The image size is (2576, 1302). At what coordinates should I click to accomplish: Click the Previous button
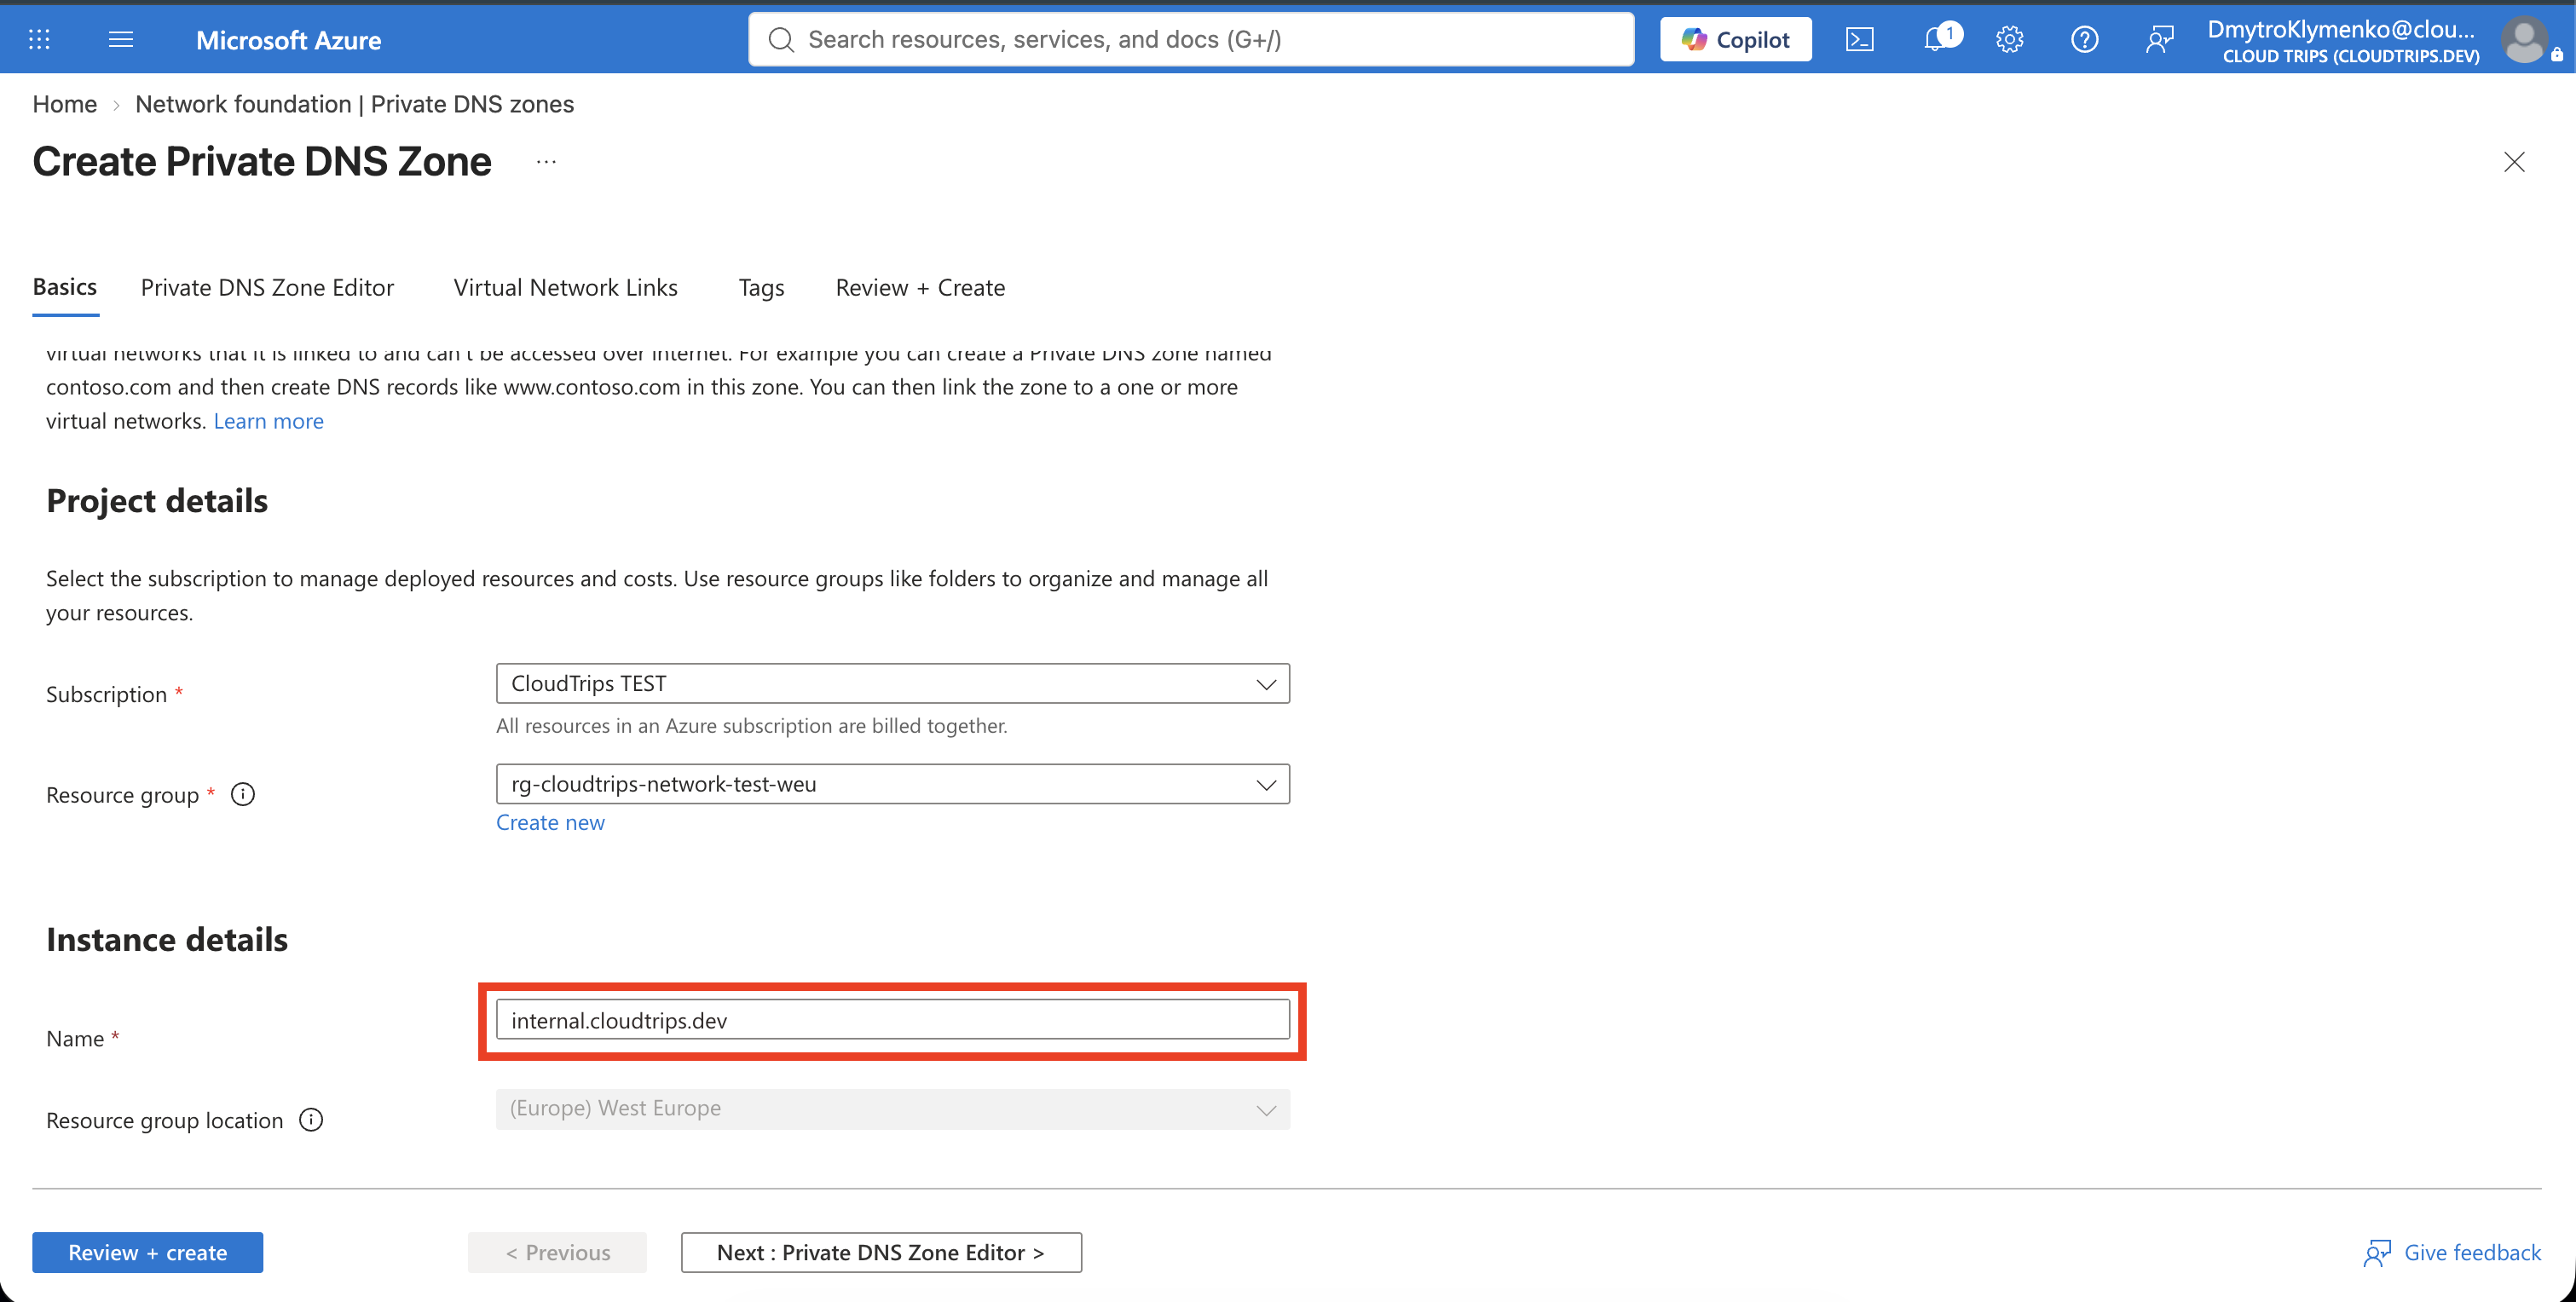(557, 1253)
